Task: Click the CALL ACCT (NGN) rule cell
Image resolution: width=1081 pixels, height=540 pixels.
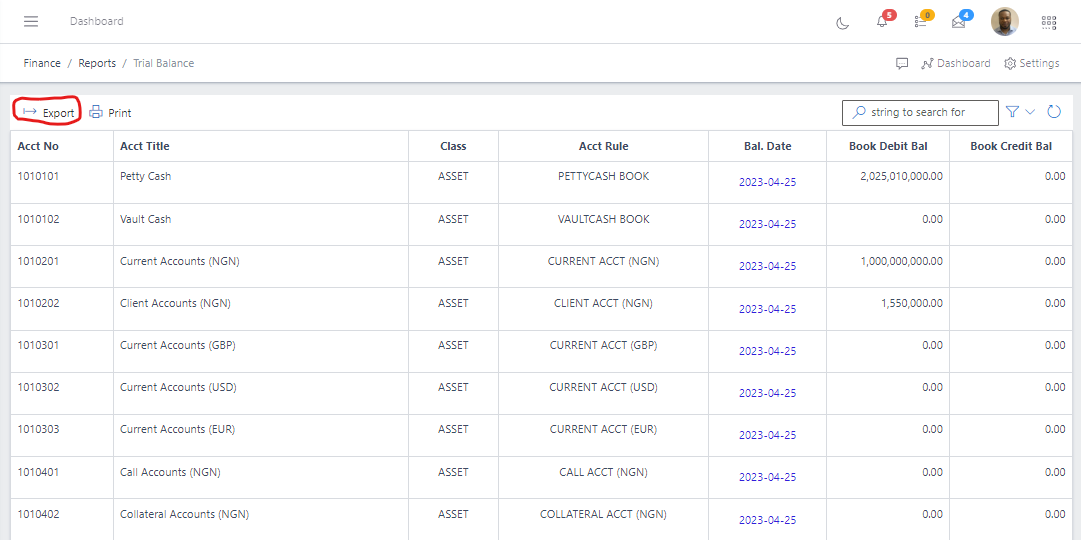Action: [603, 472]
